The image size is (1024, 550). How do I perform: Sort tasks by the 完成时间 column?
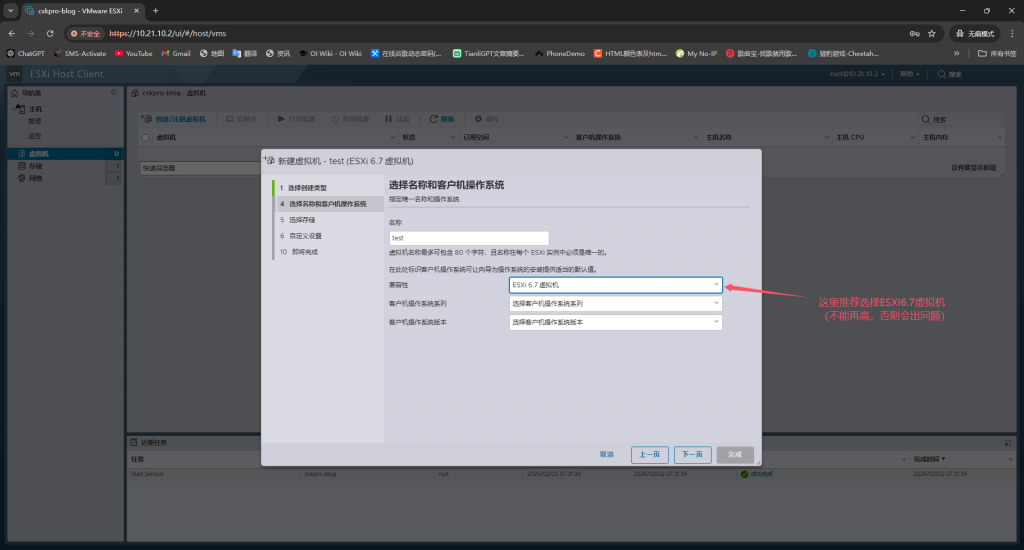click(929, 459)
